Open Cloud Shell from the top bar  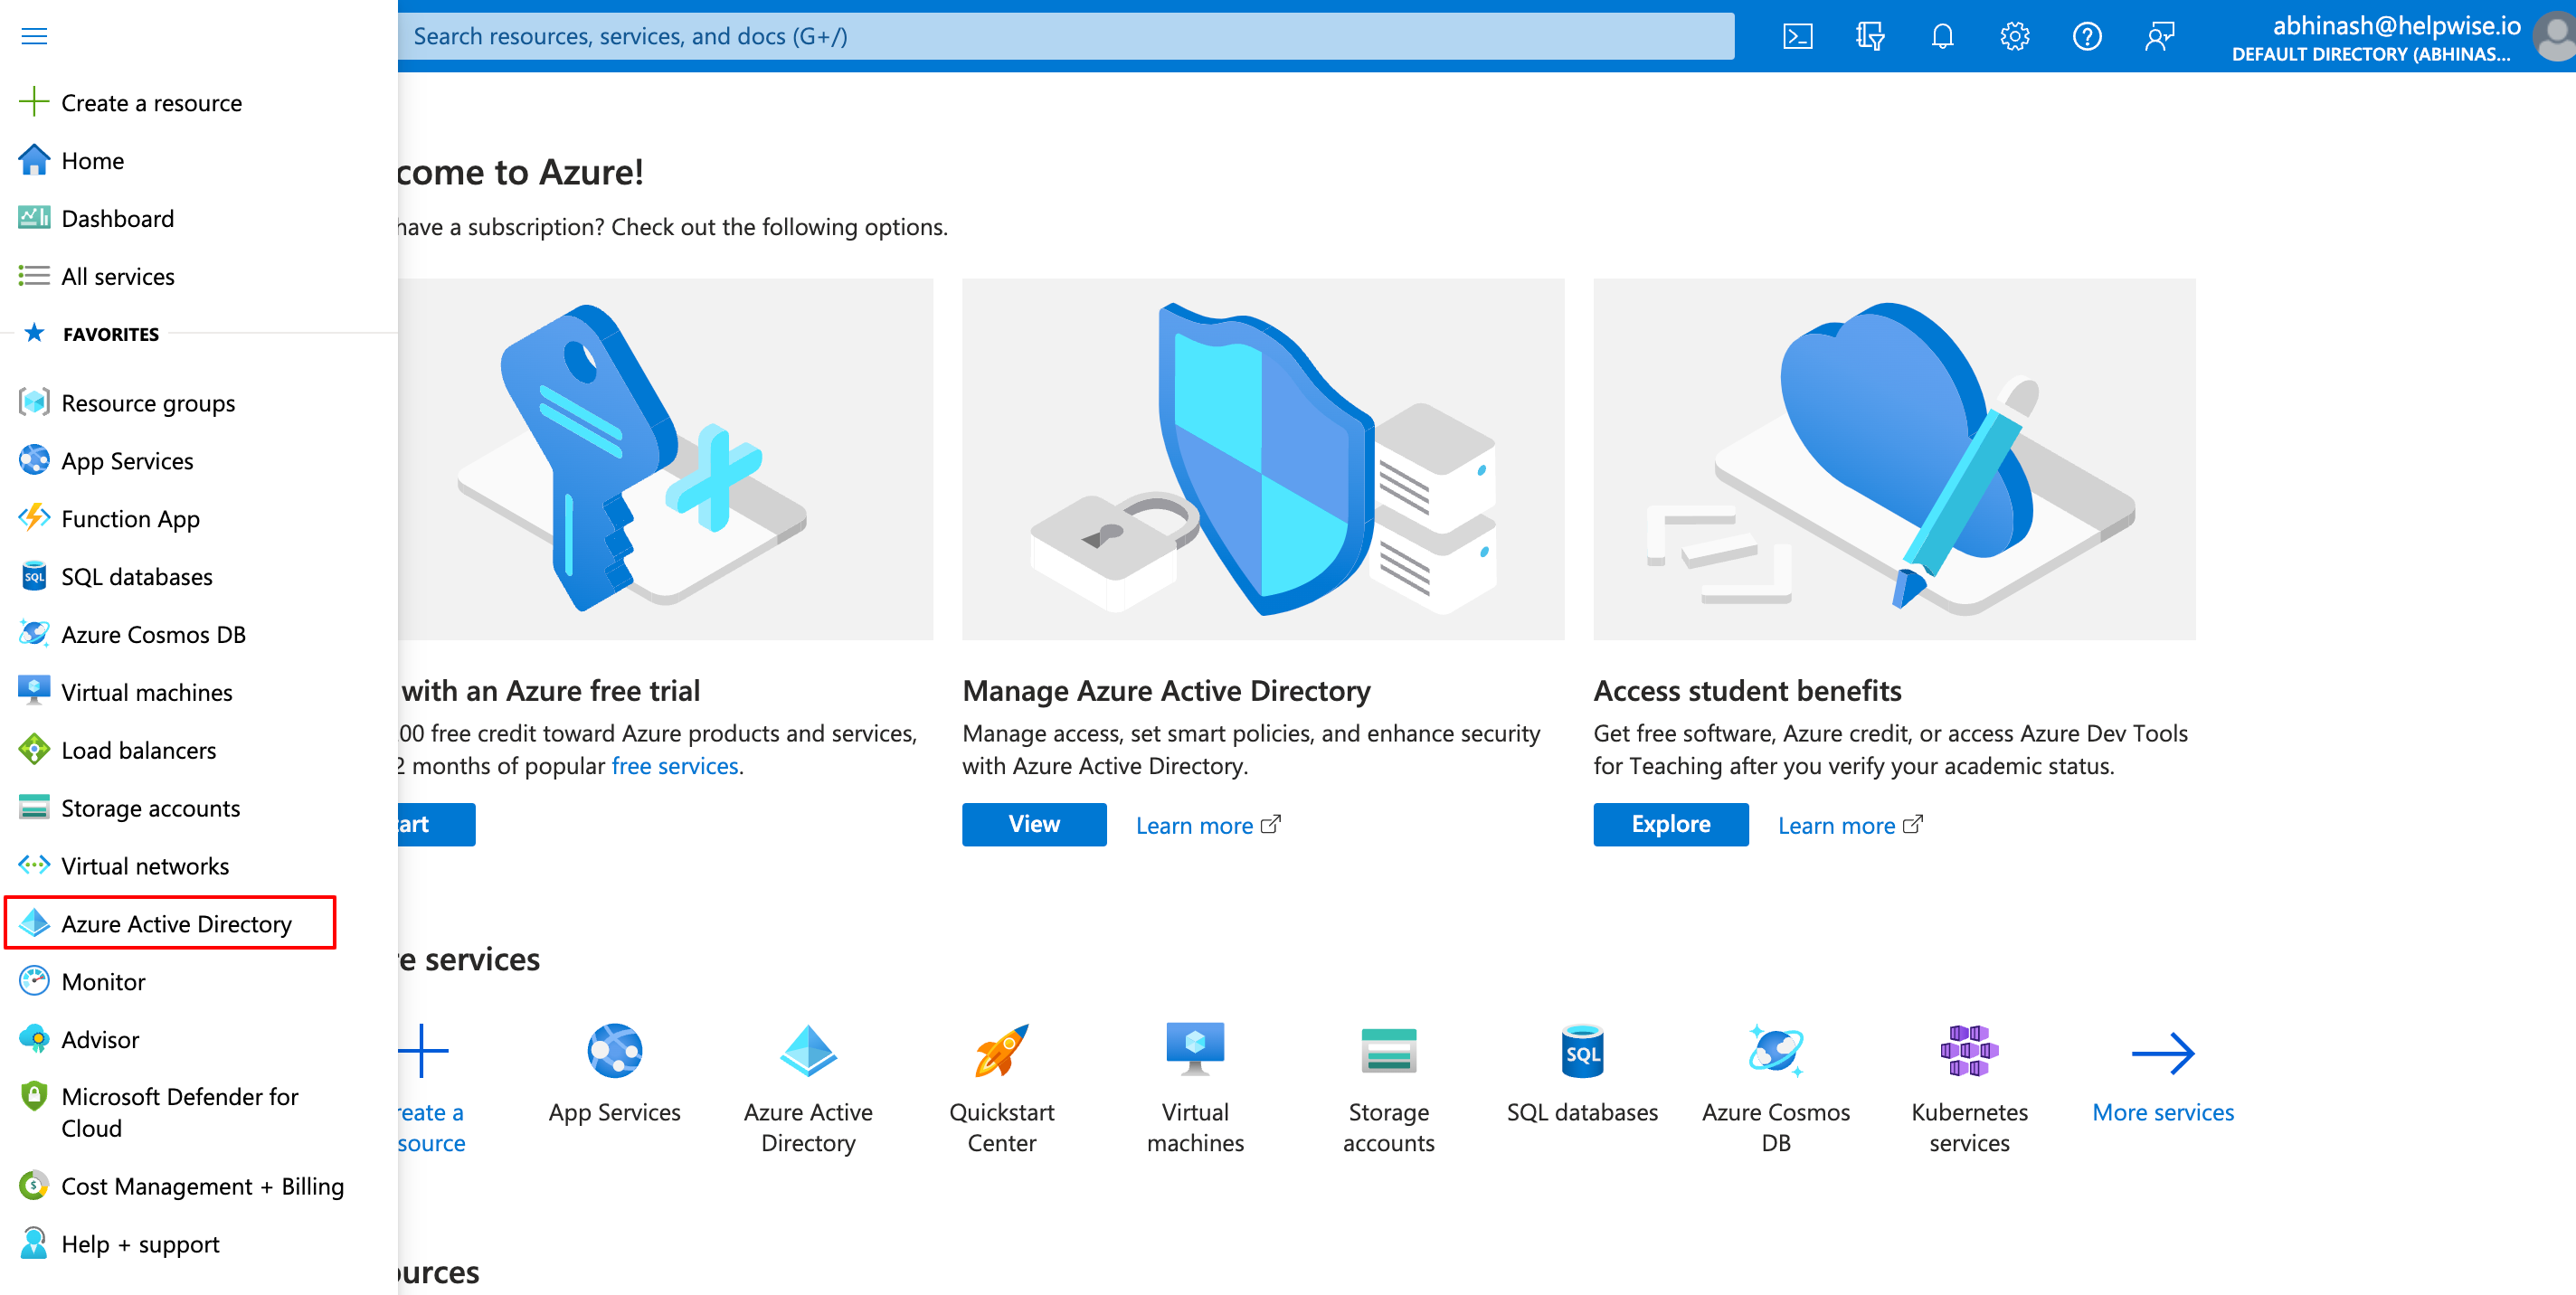(x=1797, y=37)
